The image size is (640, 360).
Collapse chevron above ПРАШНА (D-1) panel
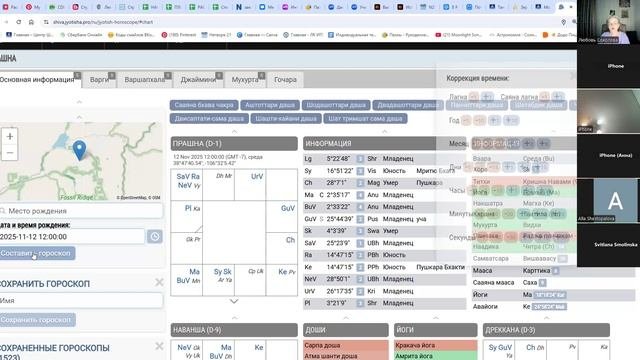click(234, 131)
